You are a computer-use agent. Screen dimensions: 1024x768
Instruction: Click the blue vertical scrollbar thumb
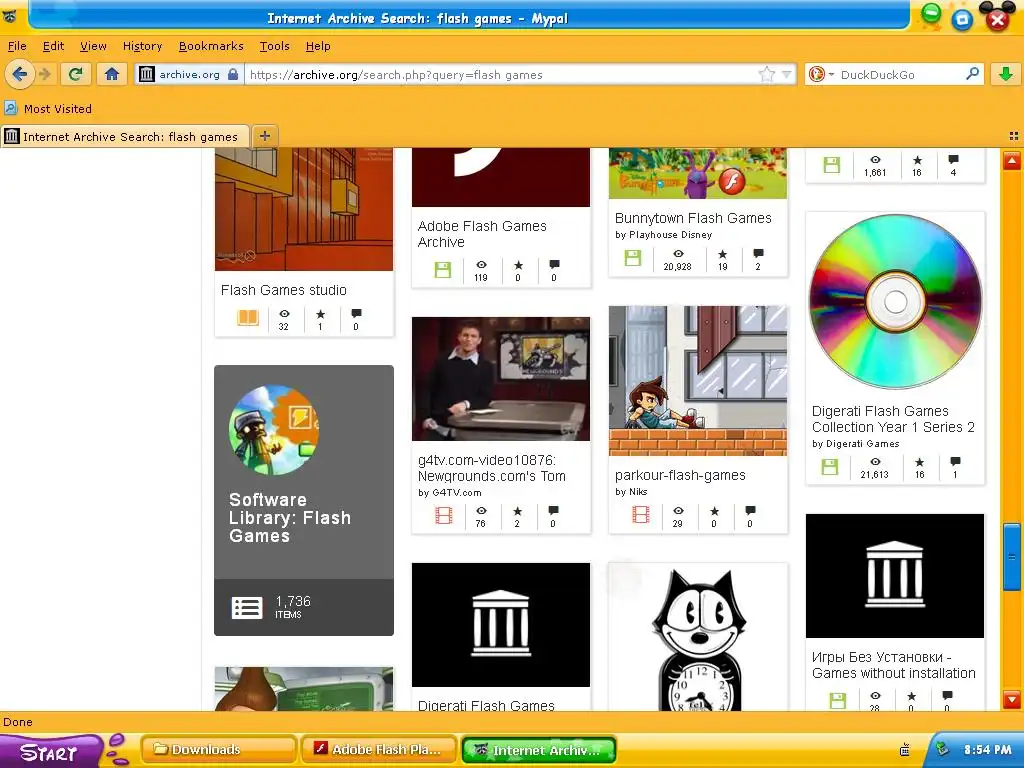1012,556
